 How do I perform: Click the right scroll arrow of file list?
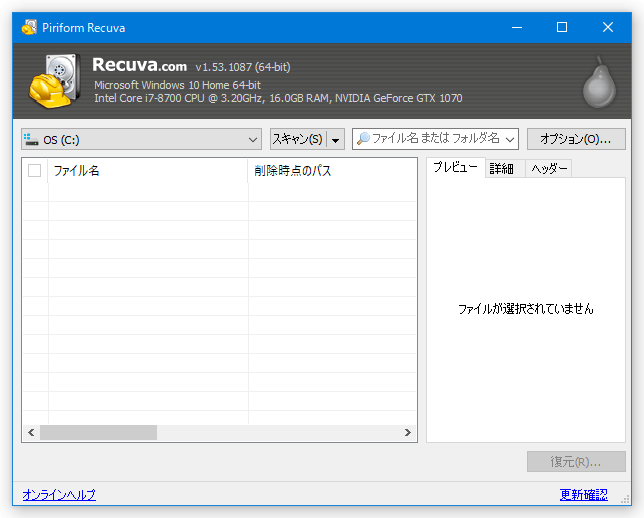(407, 433)
